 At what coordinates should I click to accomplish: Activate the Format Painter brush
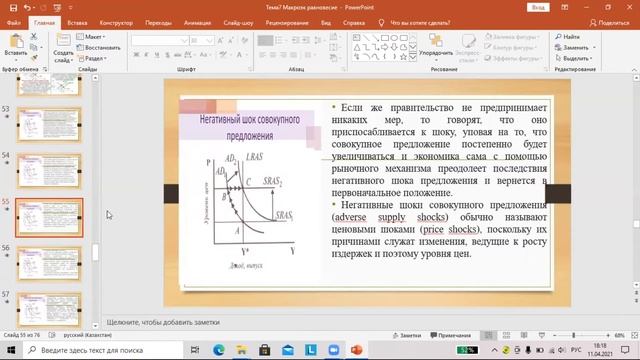pyautogui.click(x=34, y=58)
